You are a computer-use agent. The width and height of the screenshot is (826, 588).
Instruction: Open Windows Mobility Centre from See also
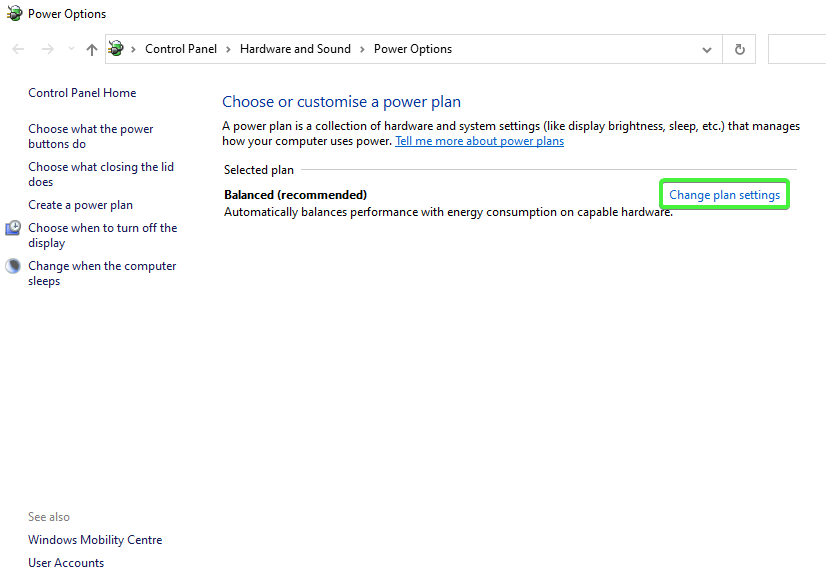(x=95, y=539)
